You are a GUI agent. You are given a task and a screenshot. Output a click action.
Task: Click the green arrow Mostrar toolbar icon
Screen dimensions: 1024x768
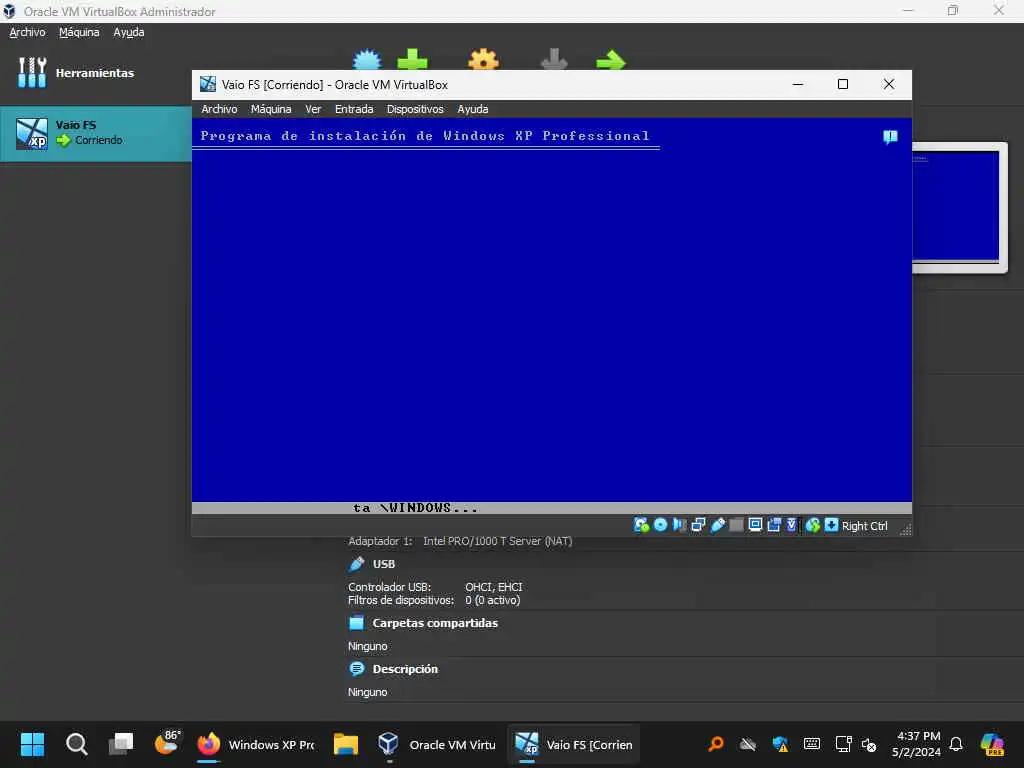[611, 60]
